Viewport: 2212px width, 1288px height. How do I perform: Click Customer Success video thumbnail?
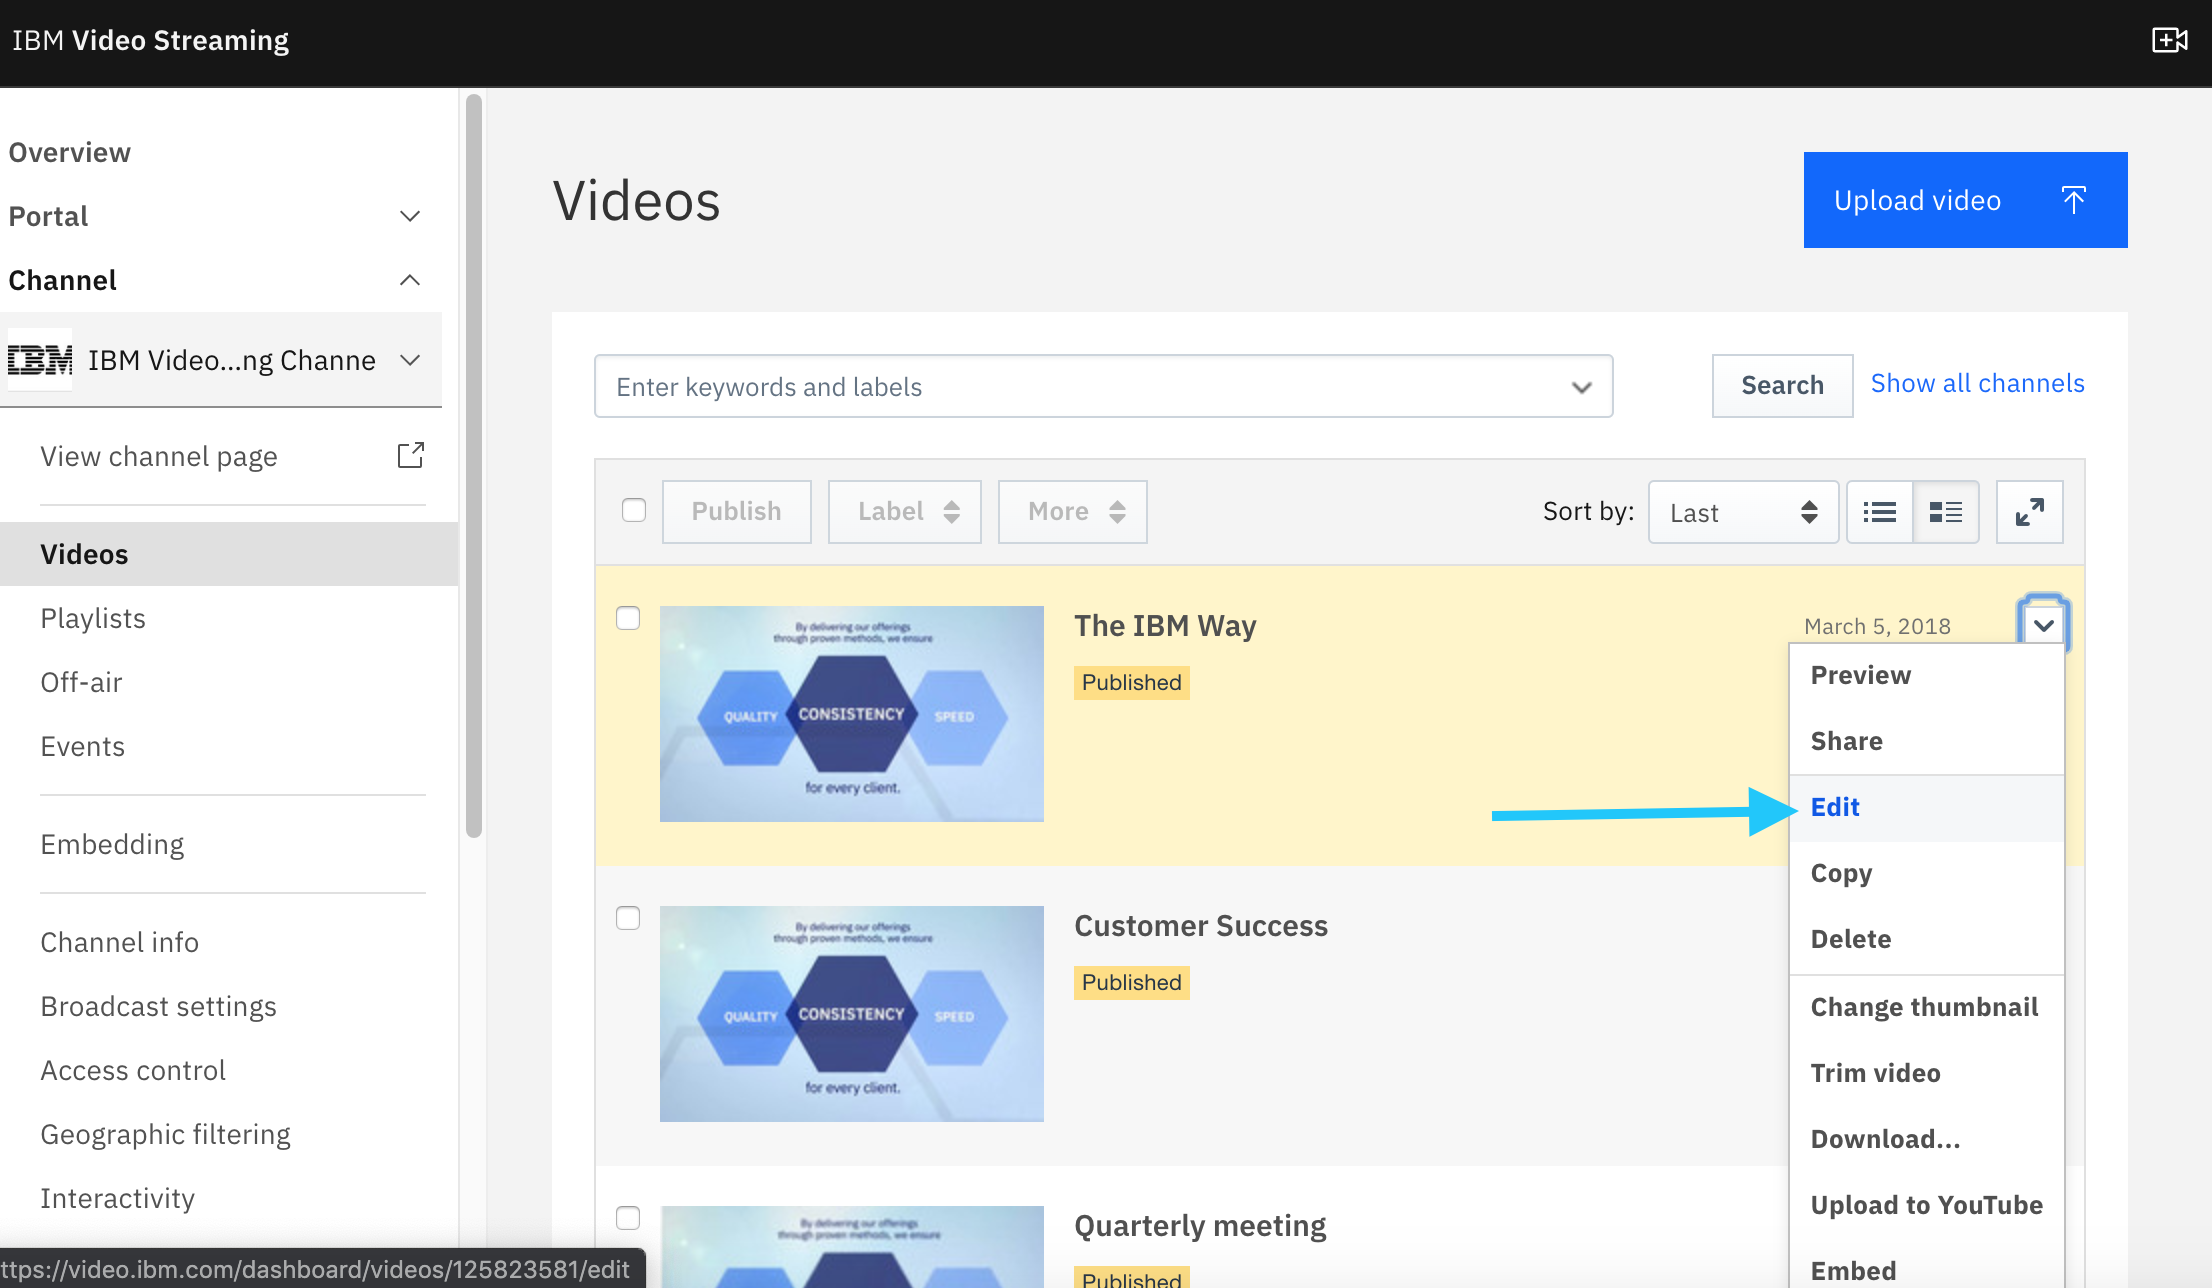click(x=852, y=1014)
